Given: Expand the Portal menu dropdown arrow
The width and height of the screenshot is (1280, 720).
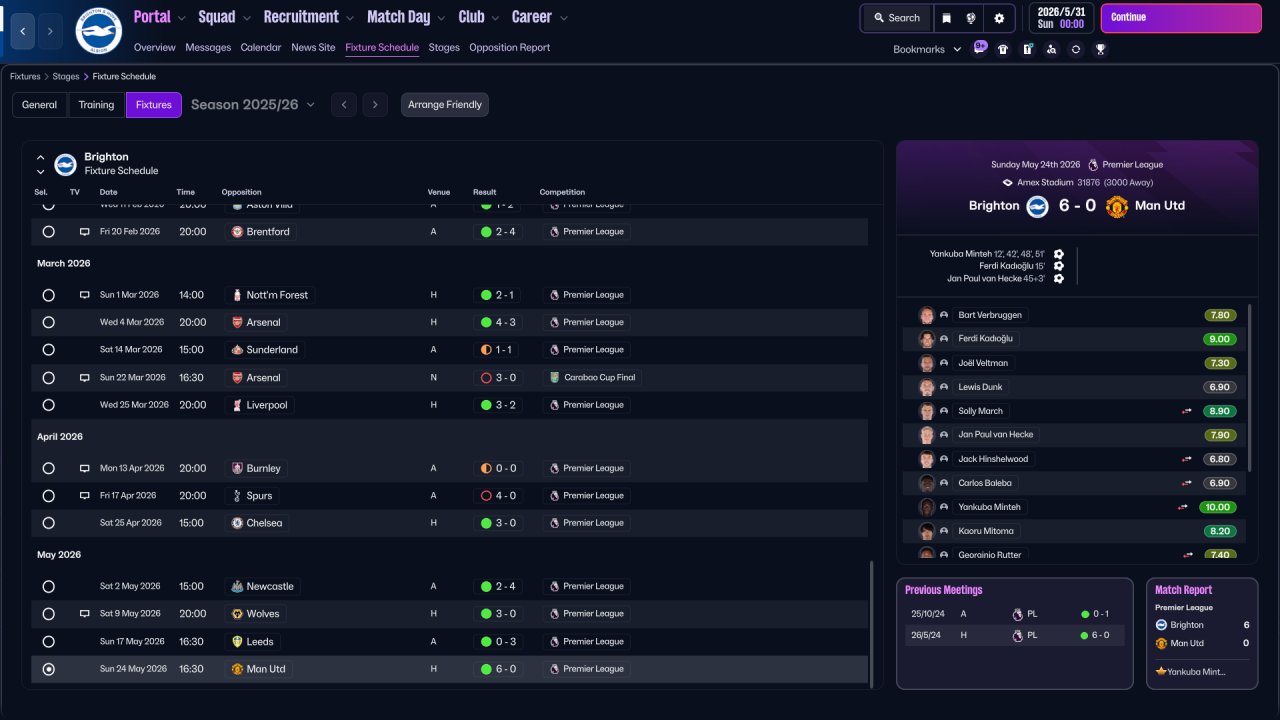Looking at the screenshot, I should (x=181, y=18).
